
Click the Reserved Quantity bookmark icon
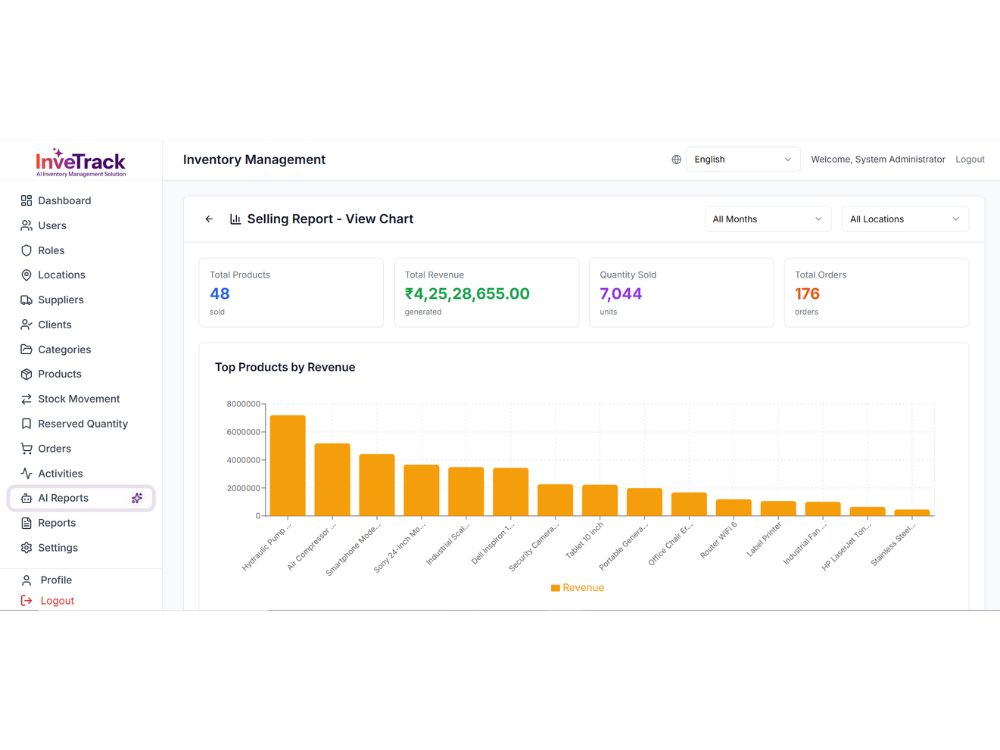26,423
